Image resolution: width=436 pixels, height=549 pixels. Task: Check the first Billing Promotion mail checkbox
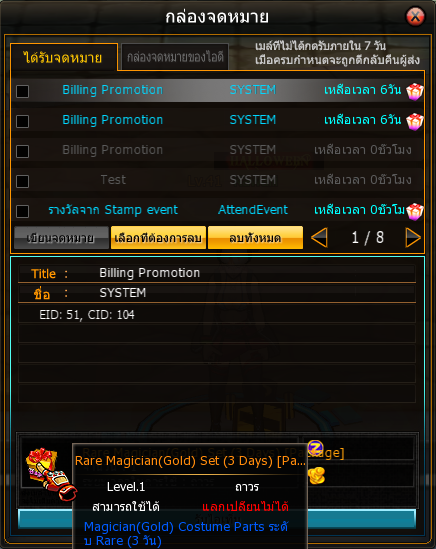point(22,91)
